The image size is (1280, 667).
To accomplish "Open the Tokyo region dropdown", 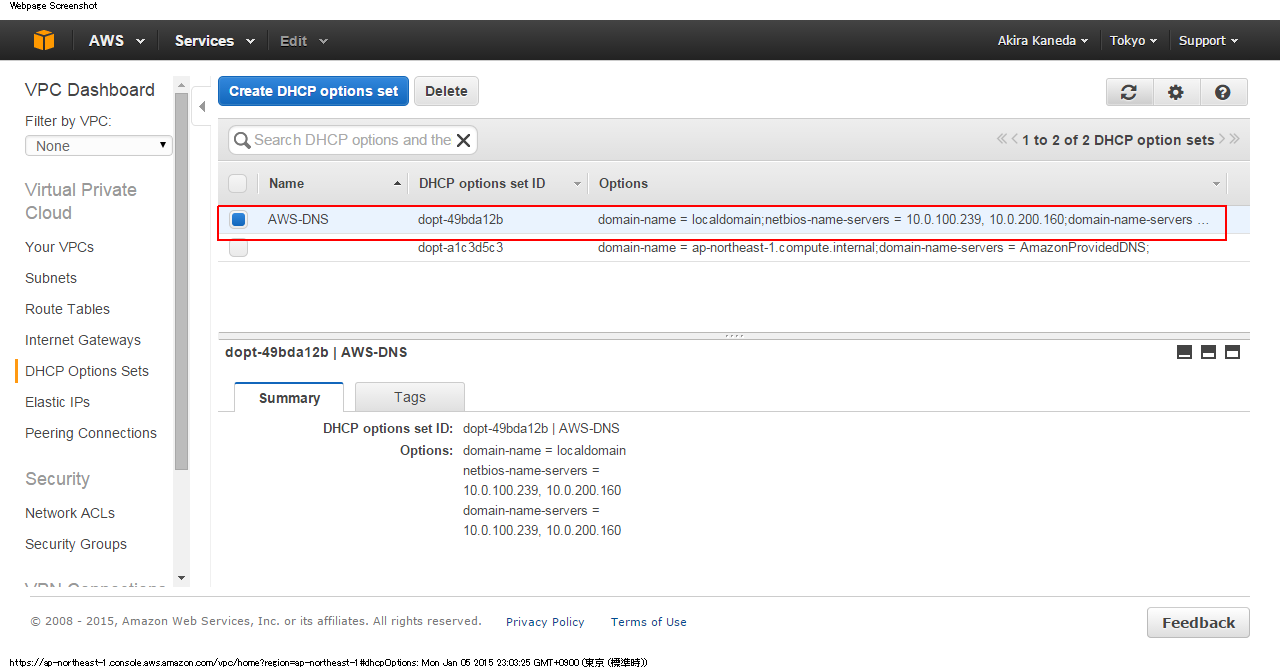I will (x=1133, y=41).
